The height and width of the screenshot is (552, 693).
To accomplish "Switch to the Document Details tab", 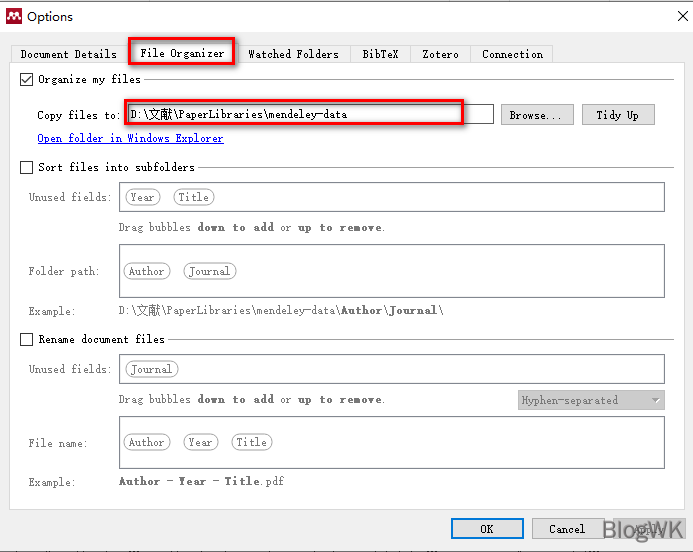I will [x=68, y=54].
